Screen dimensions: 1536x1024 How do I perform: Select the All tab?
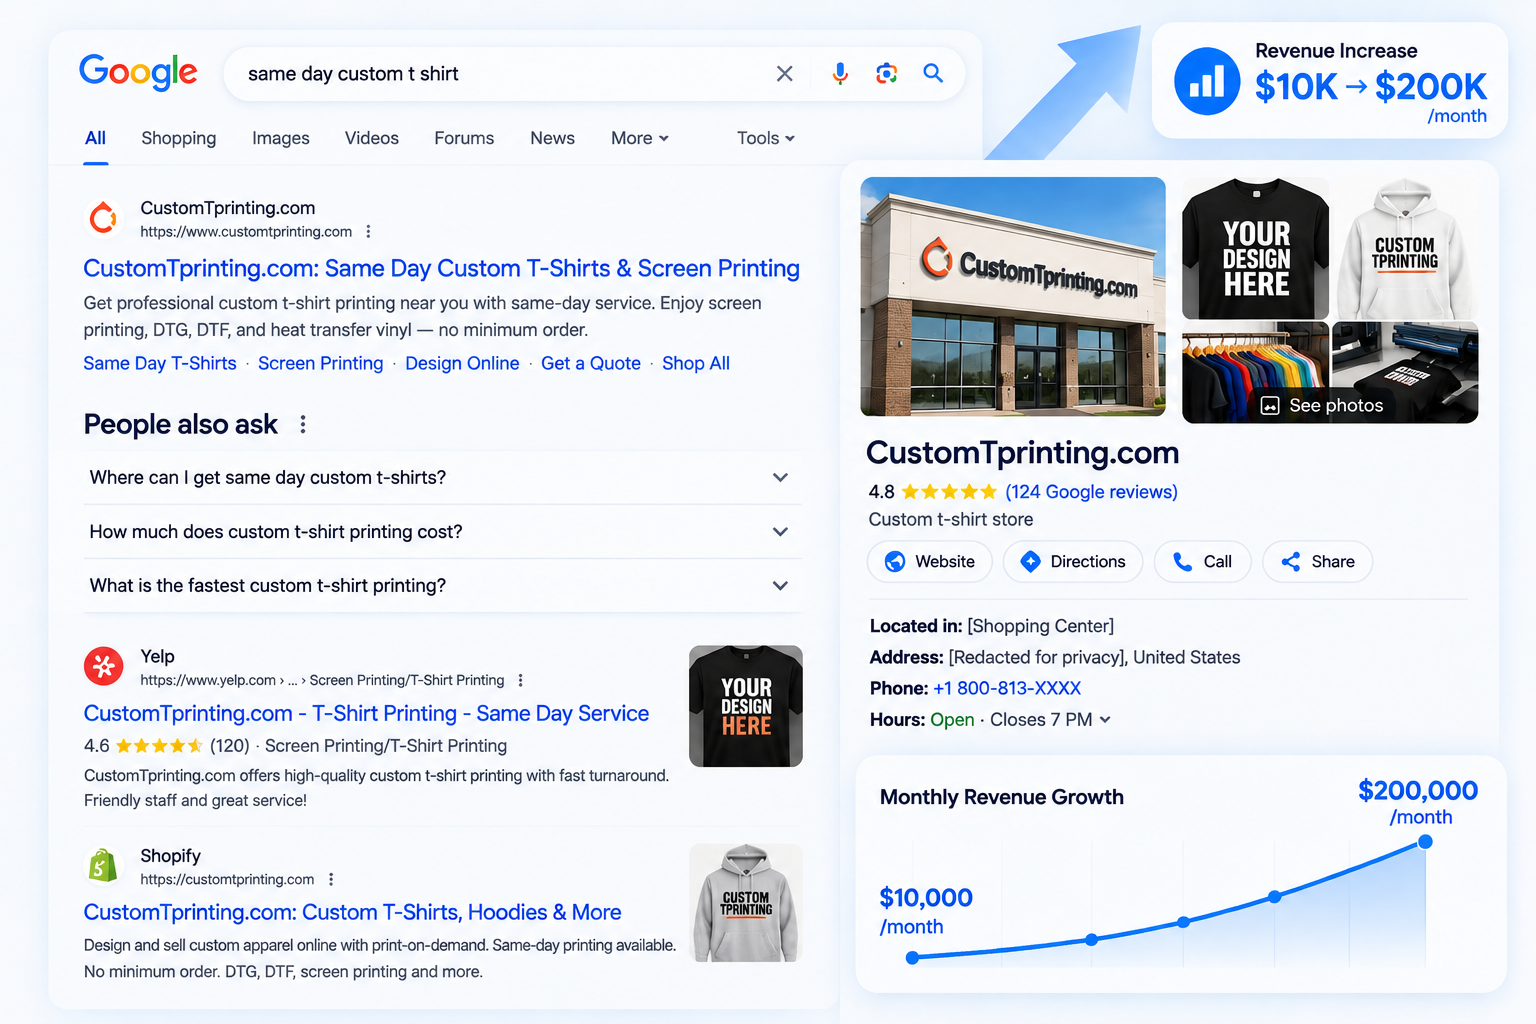[x=95, y=138]
